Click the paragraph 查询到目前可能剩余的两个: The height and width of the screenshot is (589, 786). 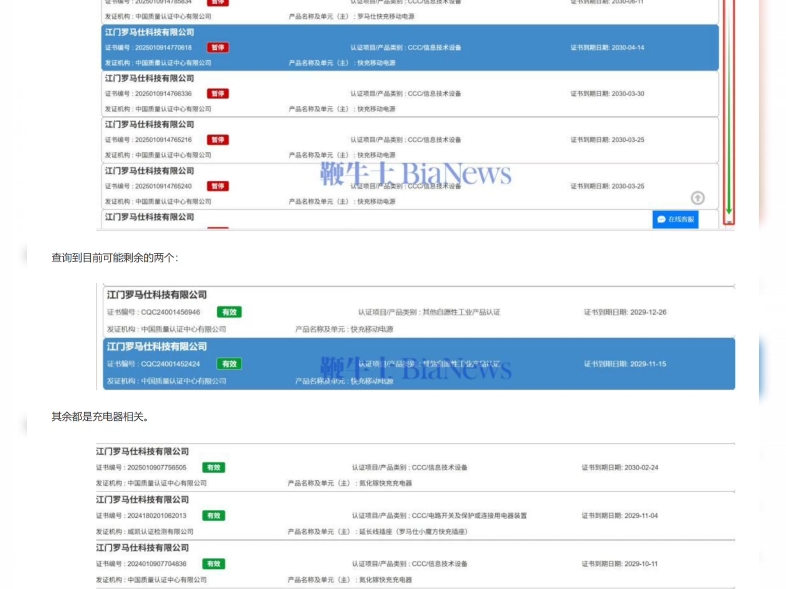click(115, 258)
